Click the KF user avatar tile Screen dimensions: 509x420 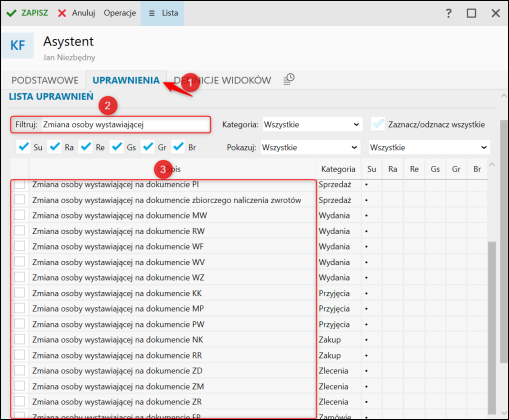coord(17,45)
